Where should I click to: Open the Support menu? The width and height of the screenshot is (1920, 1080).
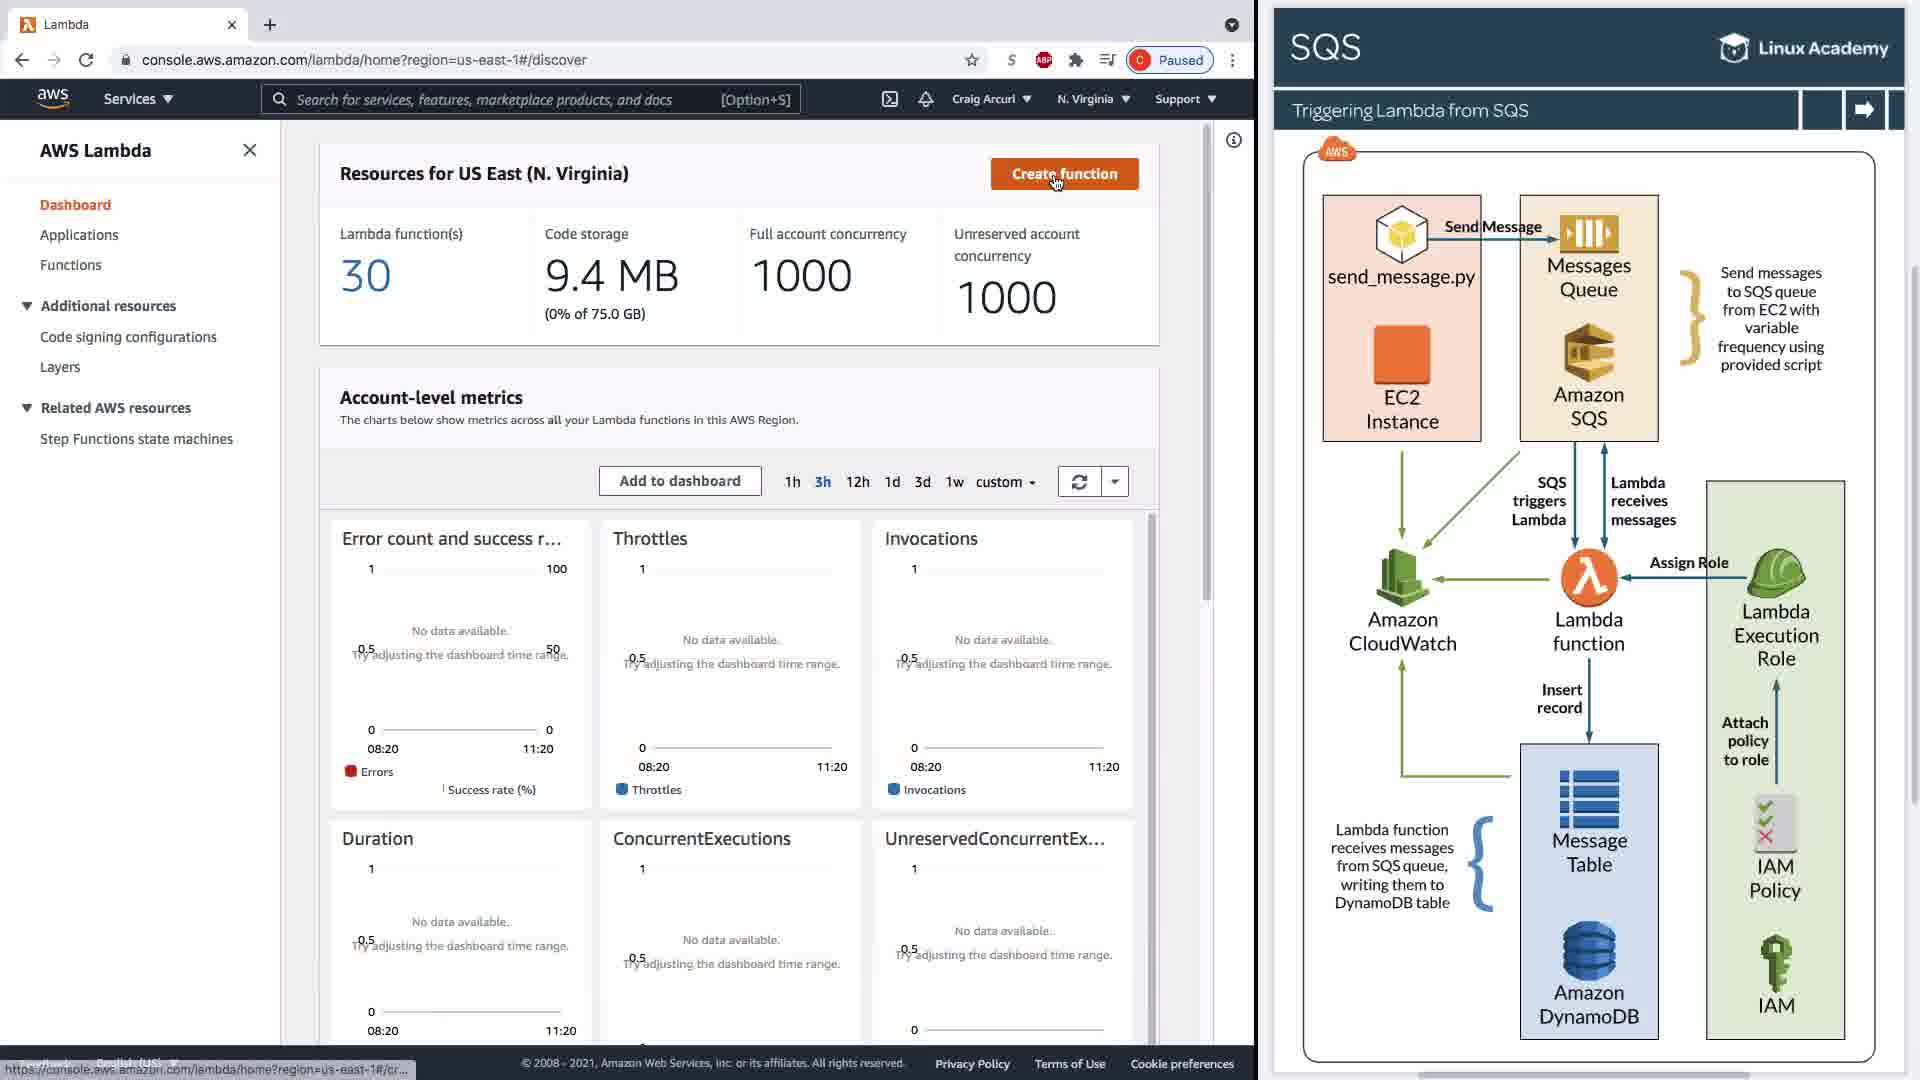[x=1185, y=99]
